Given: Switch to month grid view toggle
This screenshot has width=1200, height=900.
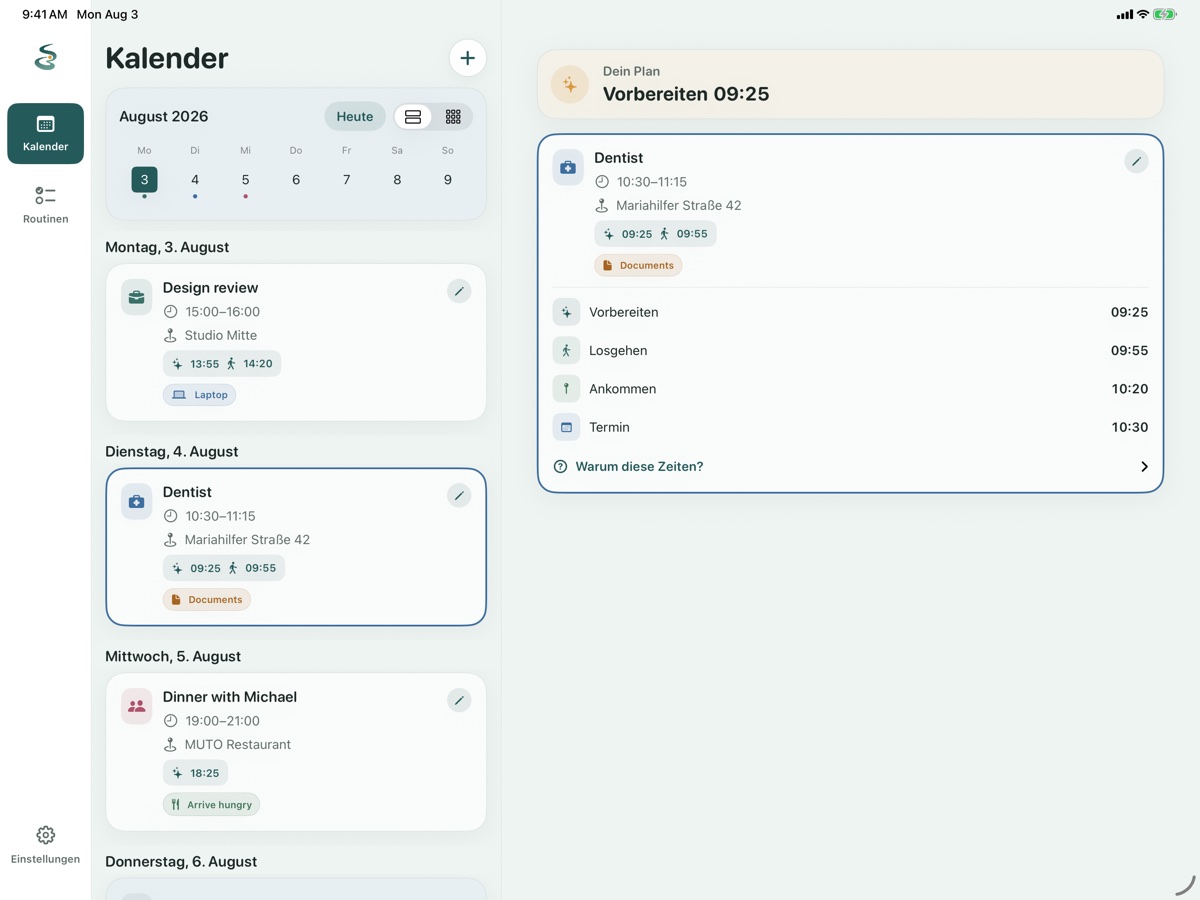Looking at the screenshot, I should coord(453,117).
